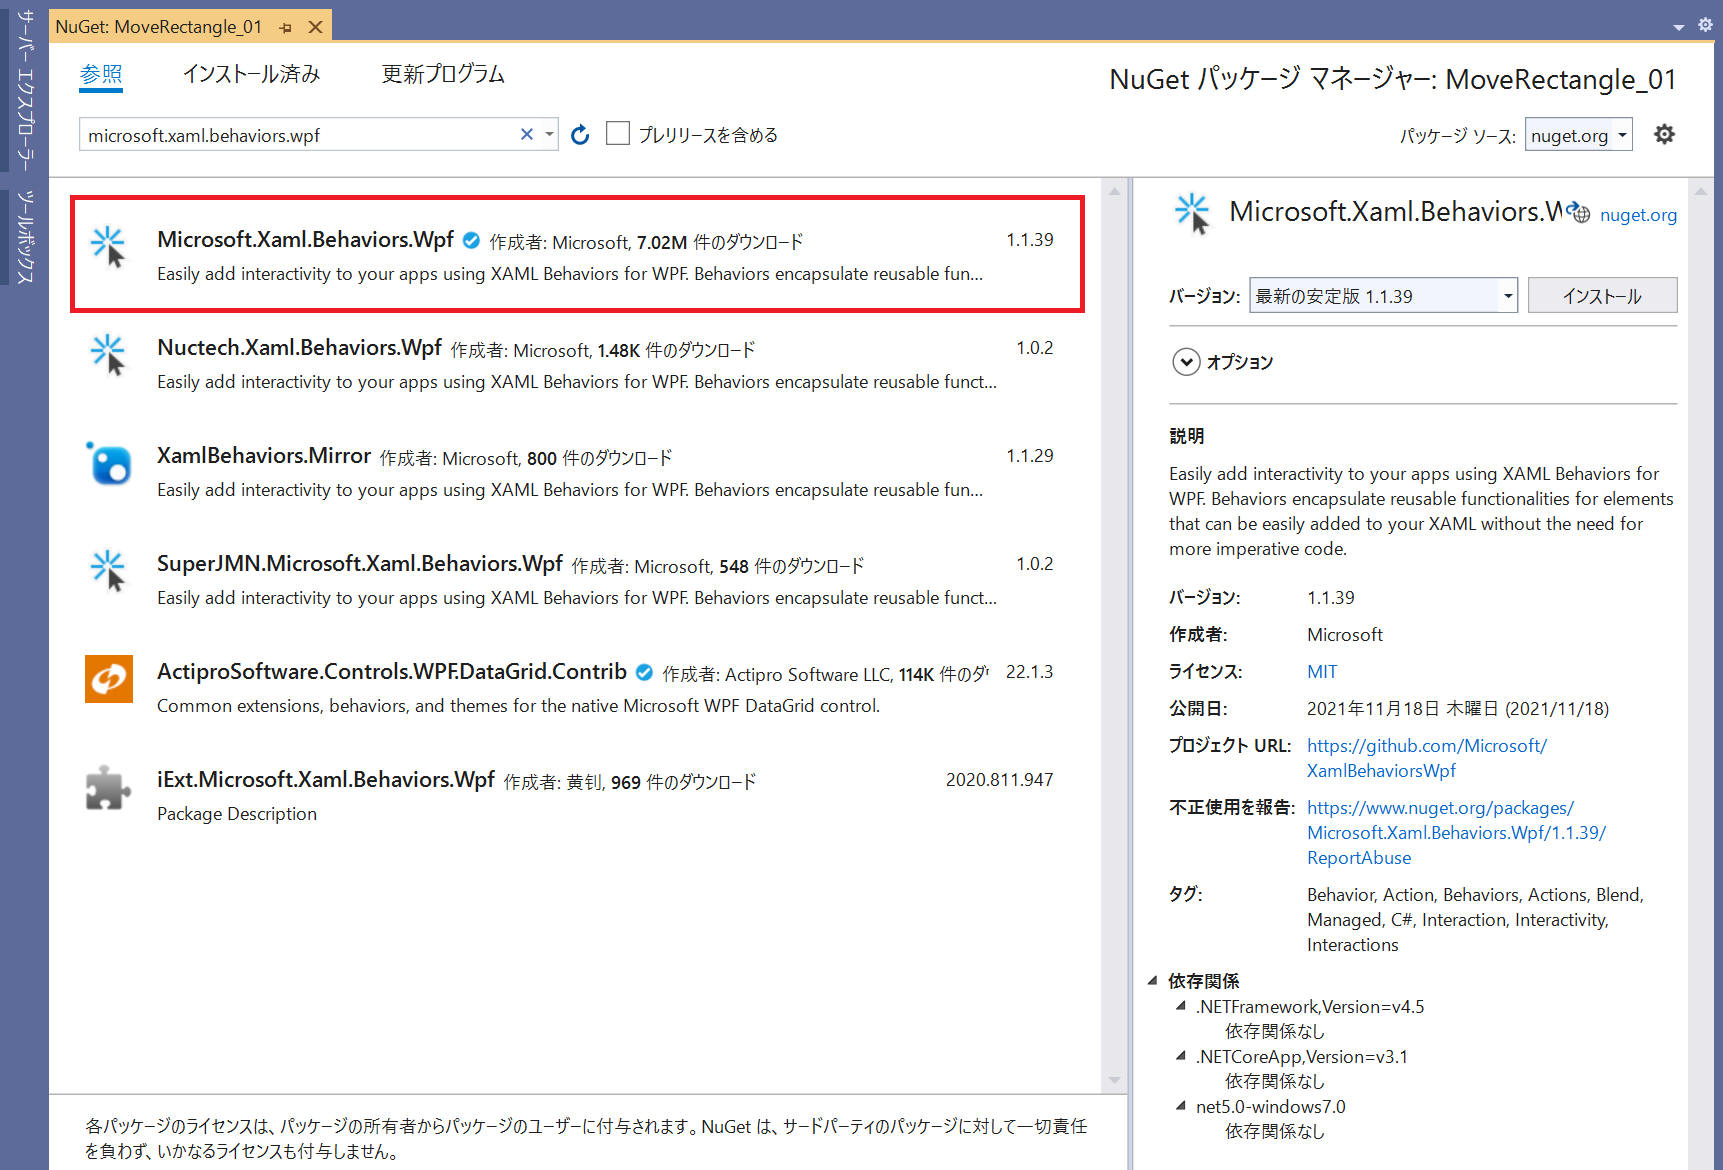Open the ReportAbuse link

tap(1456, 833)
